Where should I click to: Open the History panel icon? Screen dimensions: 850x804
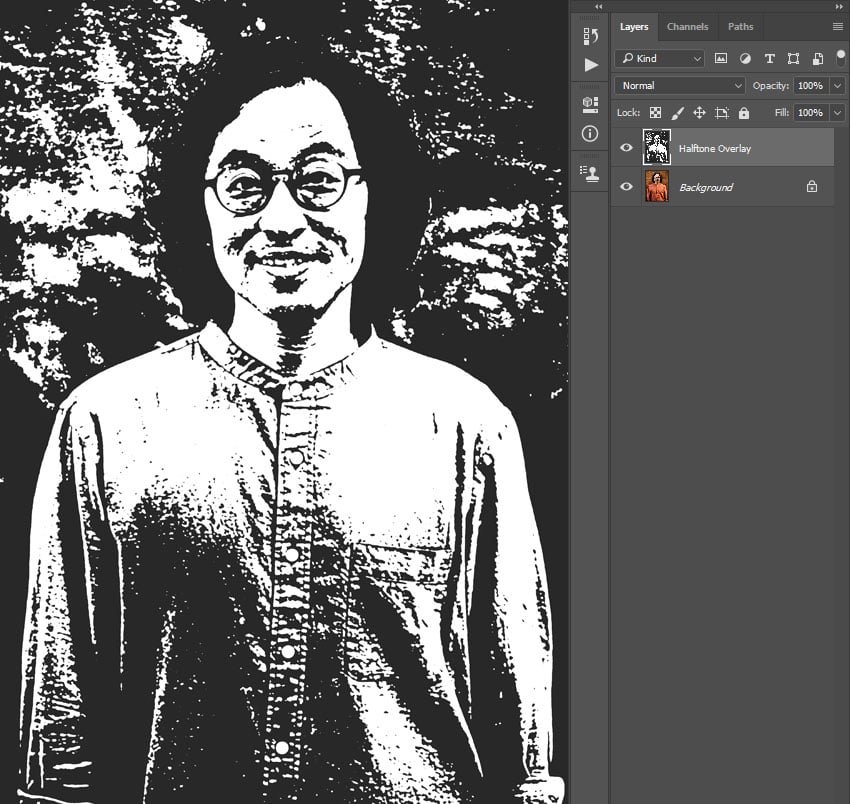589,35
